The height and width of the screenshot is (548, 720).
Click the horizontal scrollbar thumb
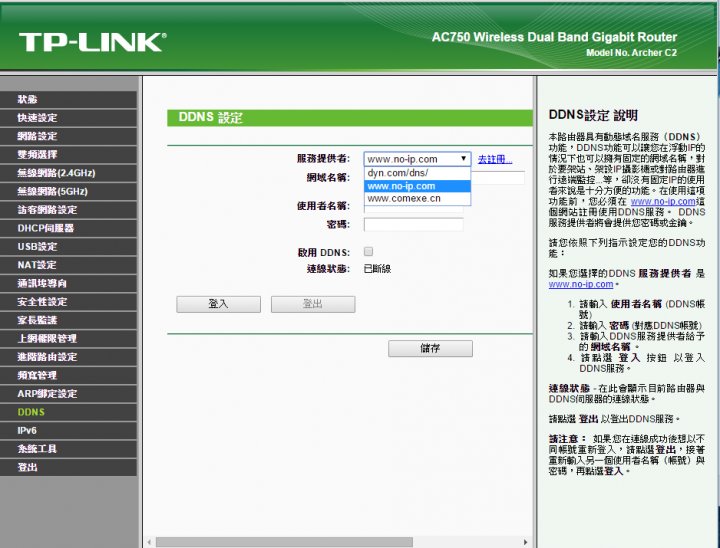[284, 542]
